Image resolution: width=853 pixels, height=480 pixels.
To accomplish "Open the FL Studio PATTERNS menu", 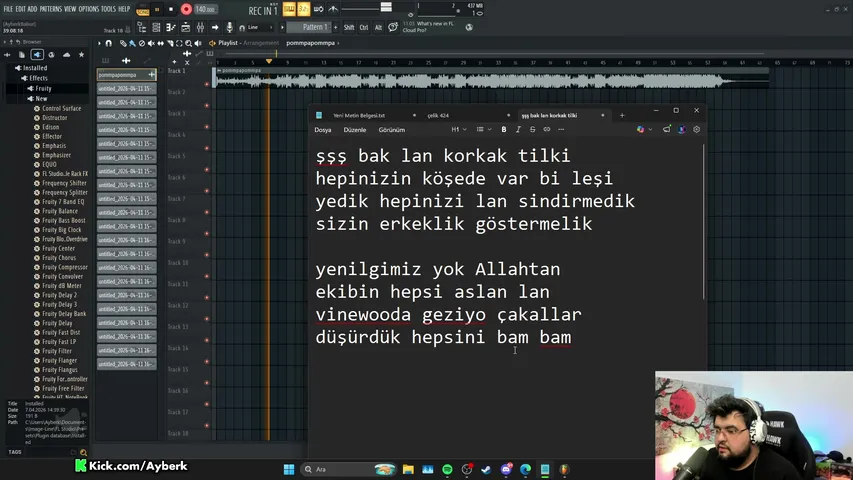I will click(51, 9).
